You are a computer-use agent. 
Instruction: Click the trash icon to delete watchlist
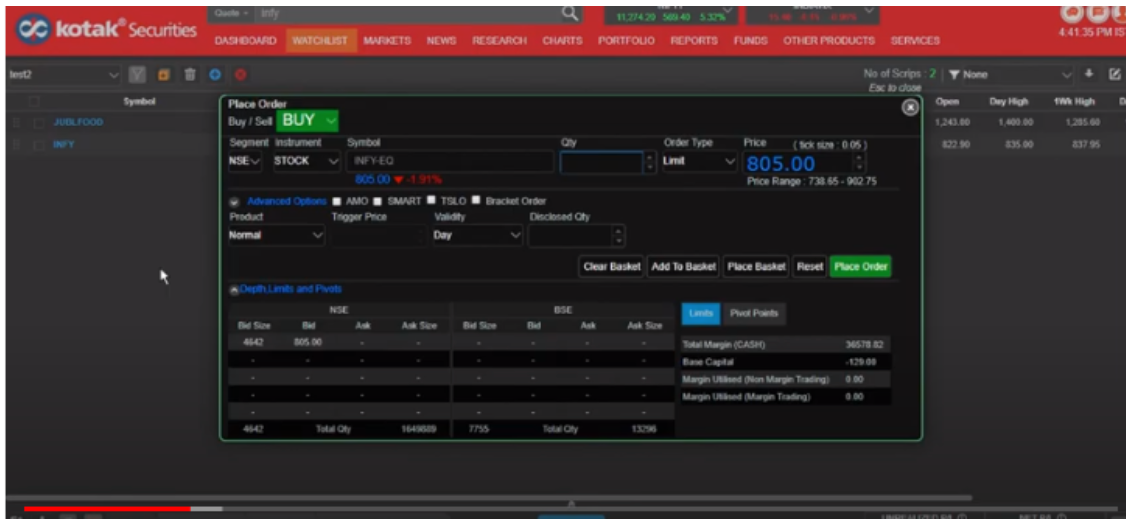pos(189,75)
